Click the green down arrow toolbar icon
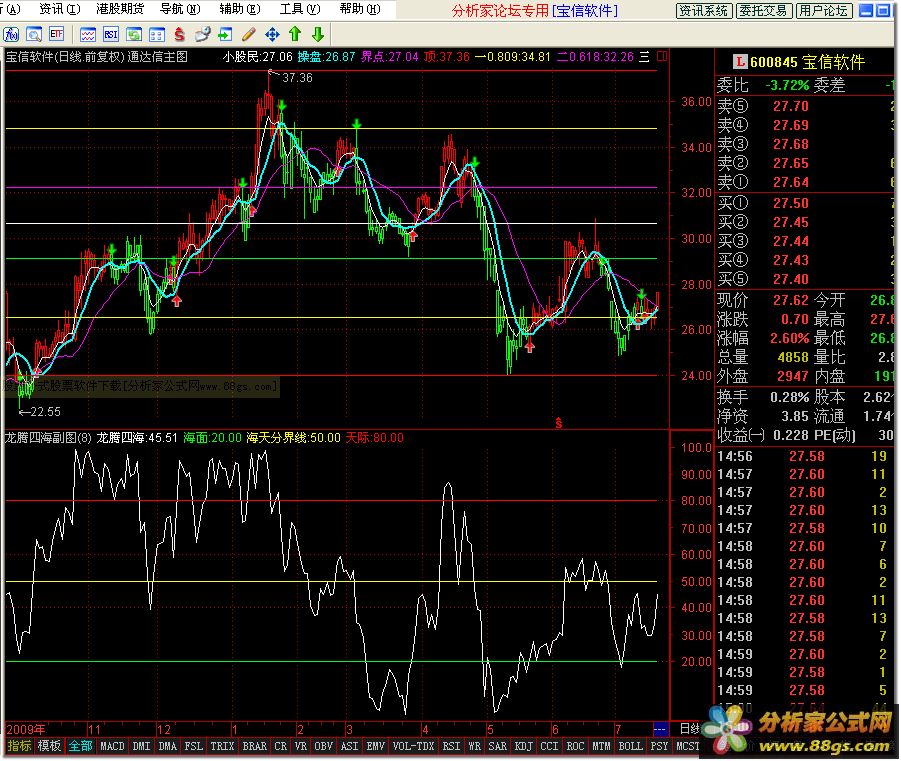This screenshot has width=901, height=761. [x=318, y=34]
